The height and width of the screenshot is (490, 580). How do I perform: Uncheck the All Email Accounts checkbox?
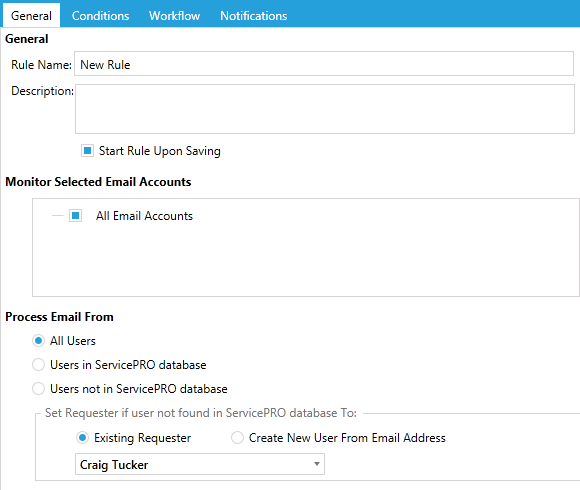75,216
